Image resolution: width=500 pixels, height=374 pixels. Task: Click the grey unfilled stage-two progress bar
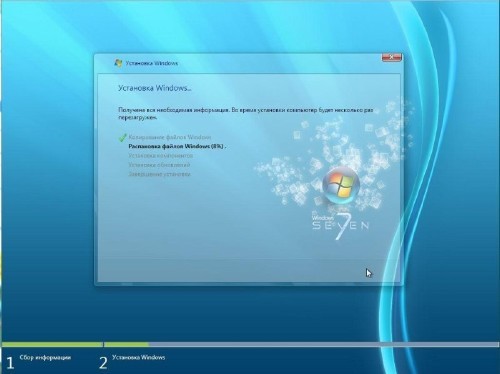pos(323,344)
